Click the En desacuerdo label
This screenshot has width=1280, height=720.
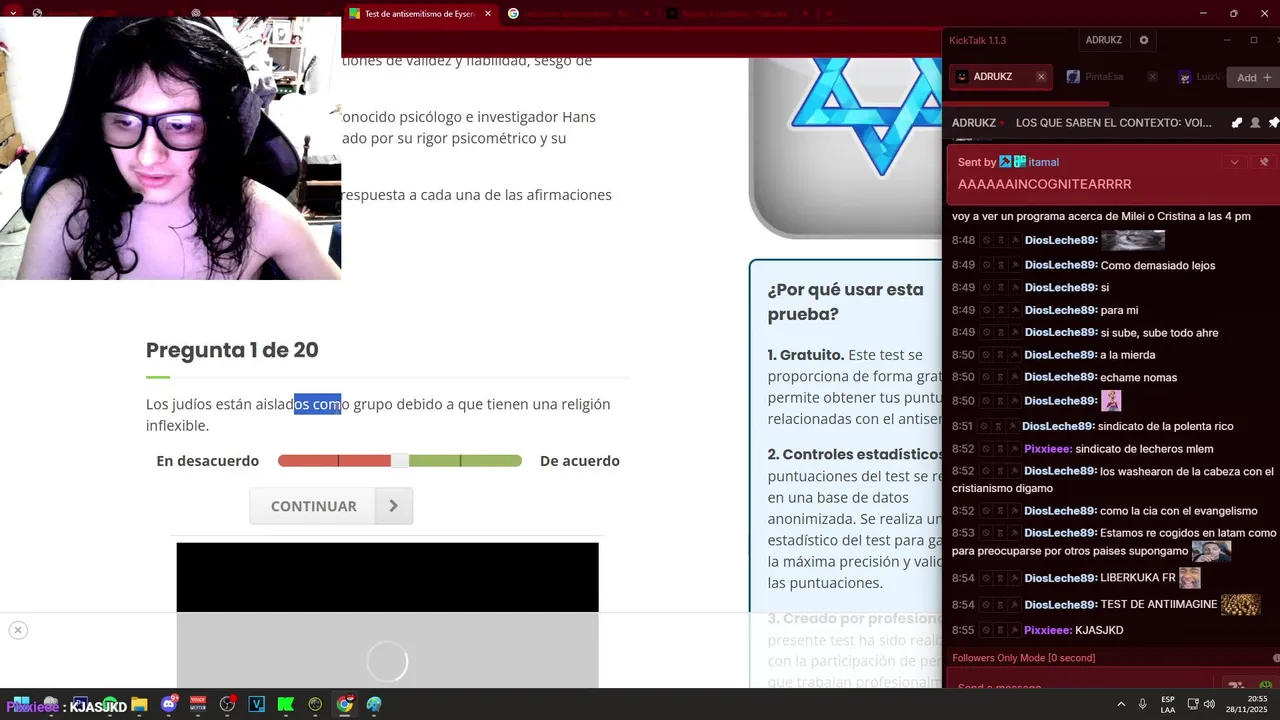click(x=207, y=461)
